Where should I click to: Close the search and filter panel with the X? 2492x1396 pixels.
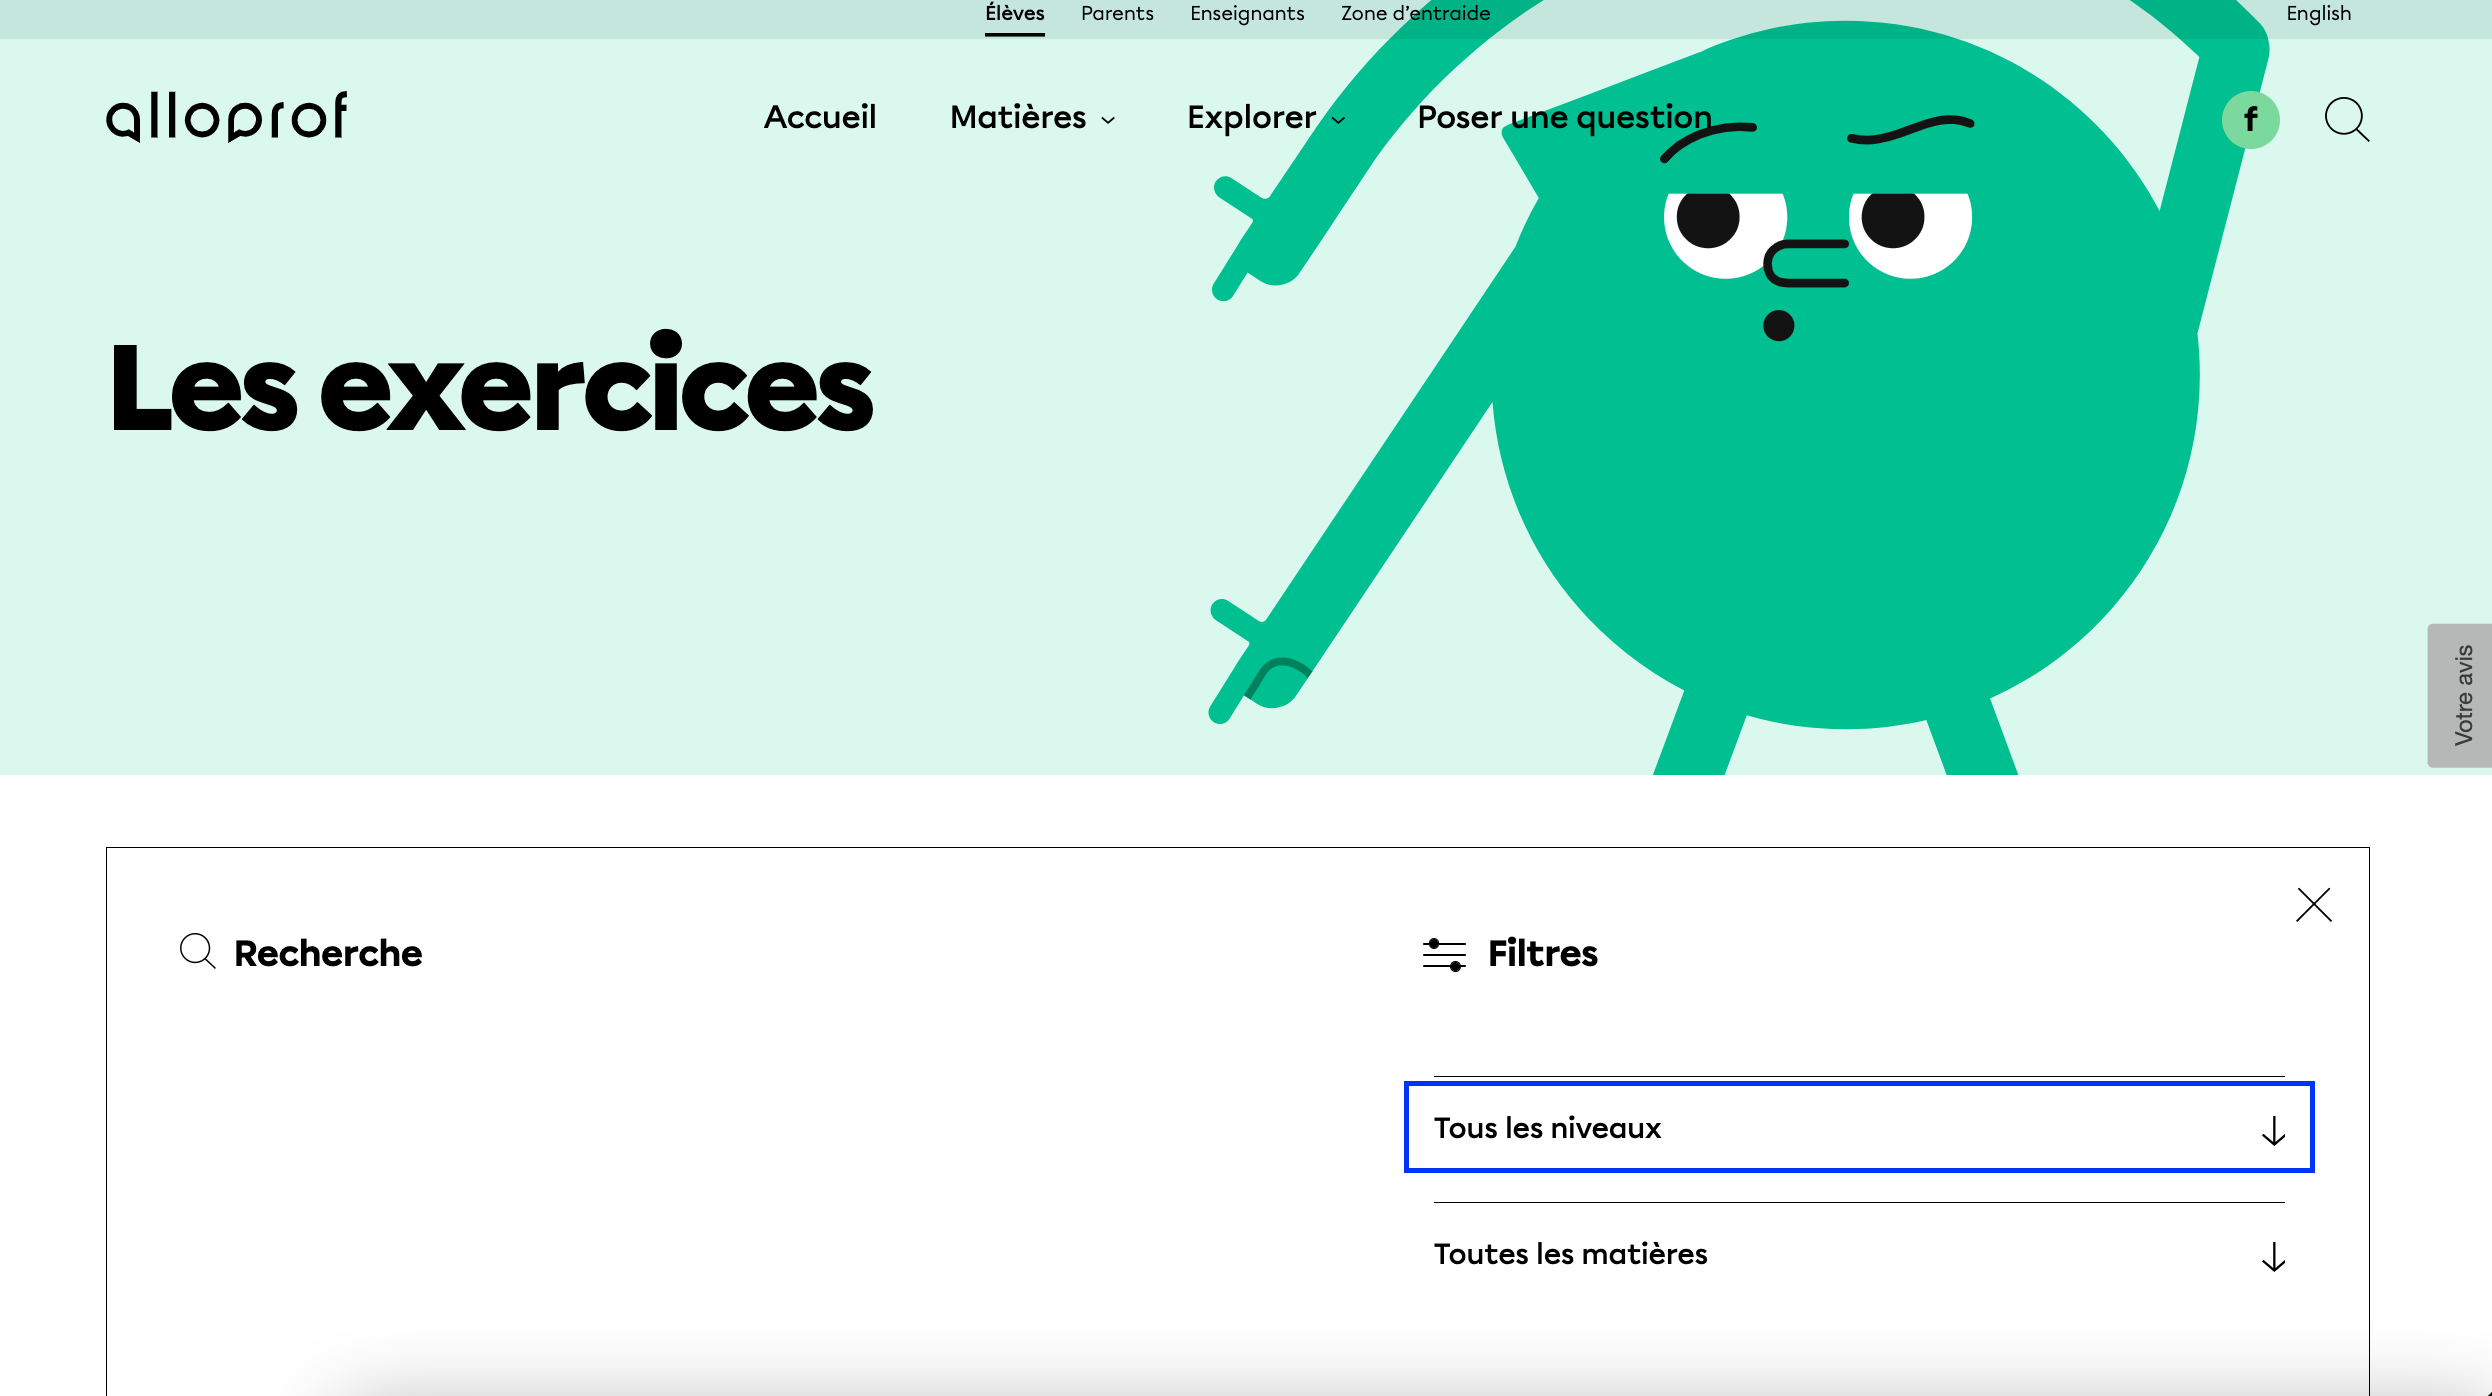(x=2313, y=905)
